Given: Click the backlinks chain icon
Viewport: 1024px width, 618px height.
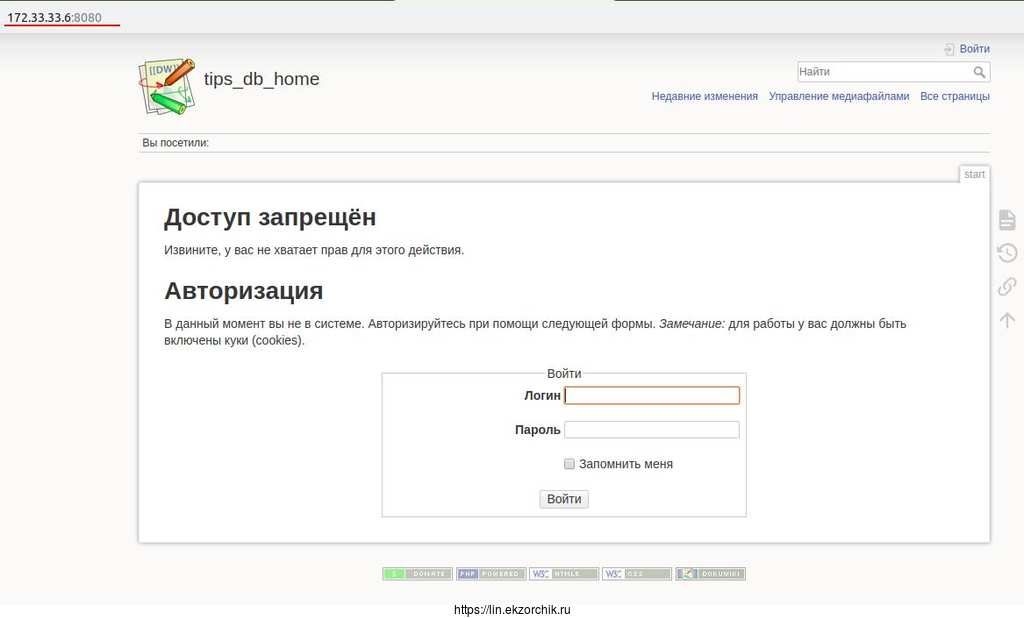Looking at the screenshot, I should click(1007, 287).
